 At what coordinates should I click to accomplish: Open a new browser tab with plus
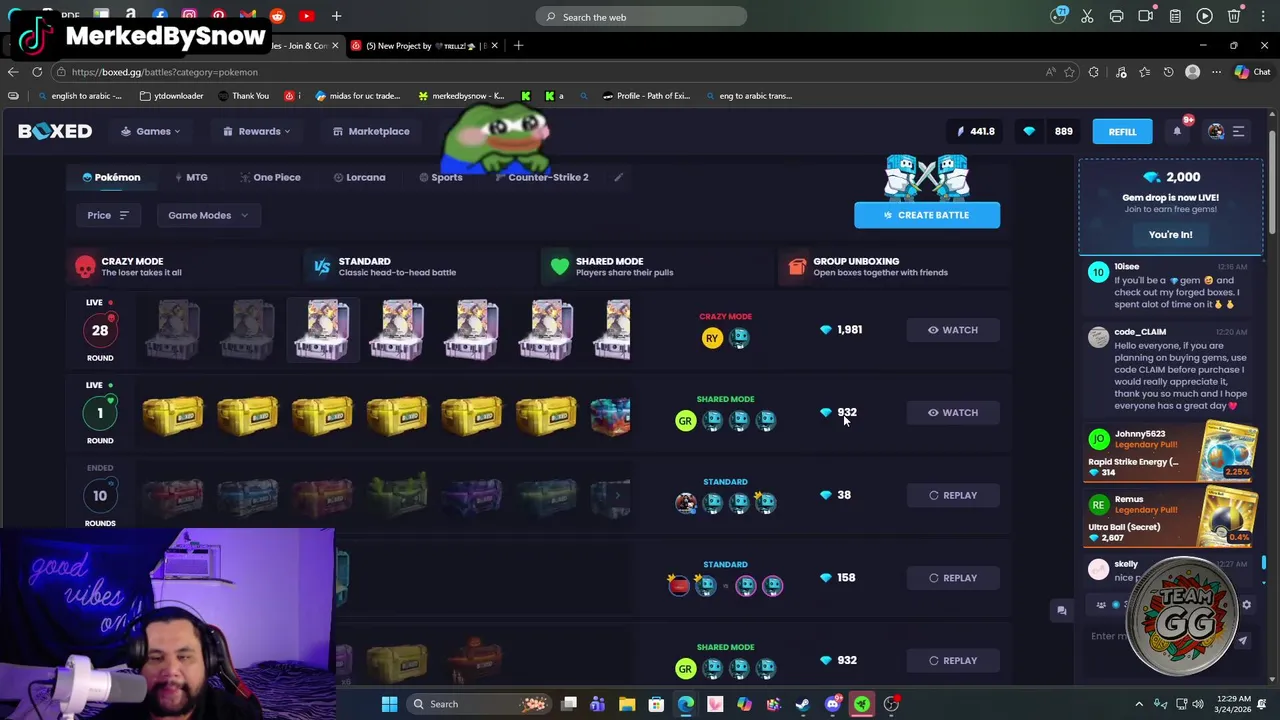(x=518, y=45)
